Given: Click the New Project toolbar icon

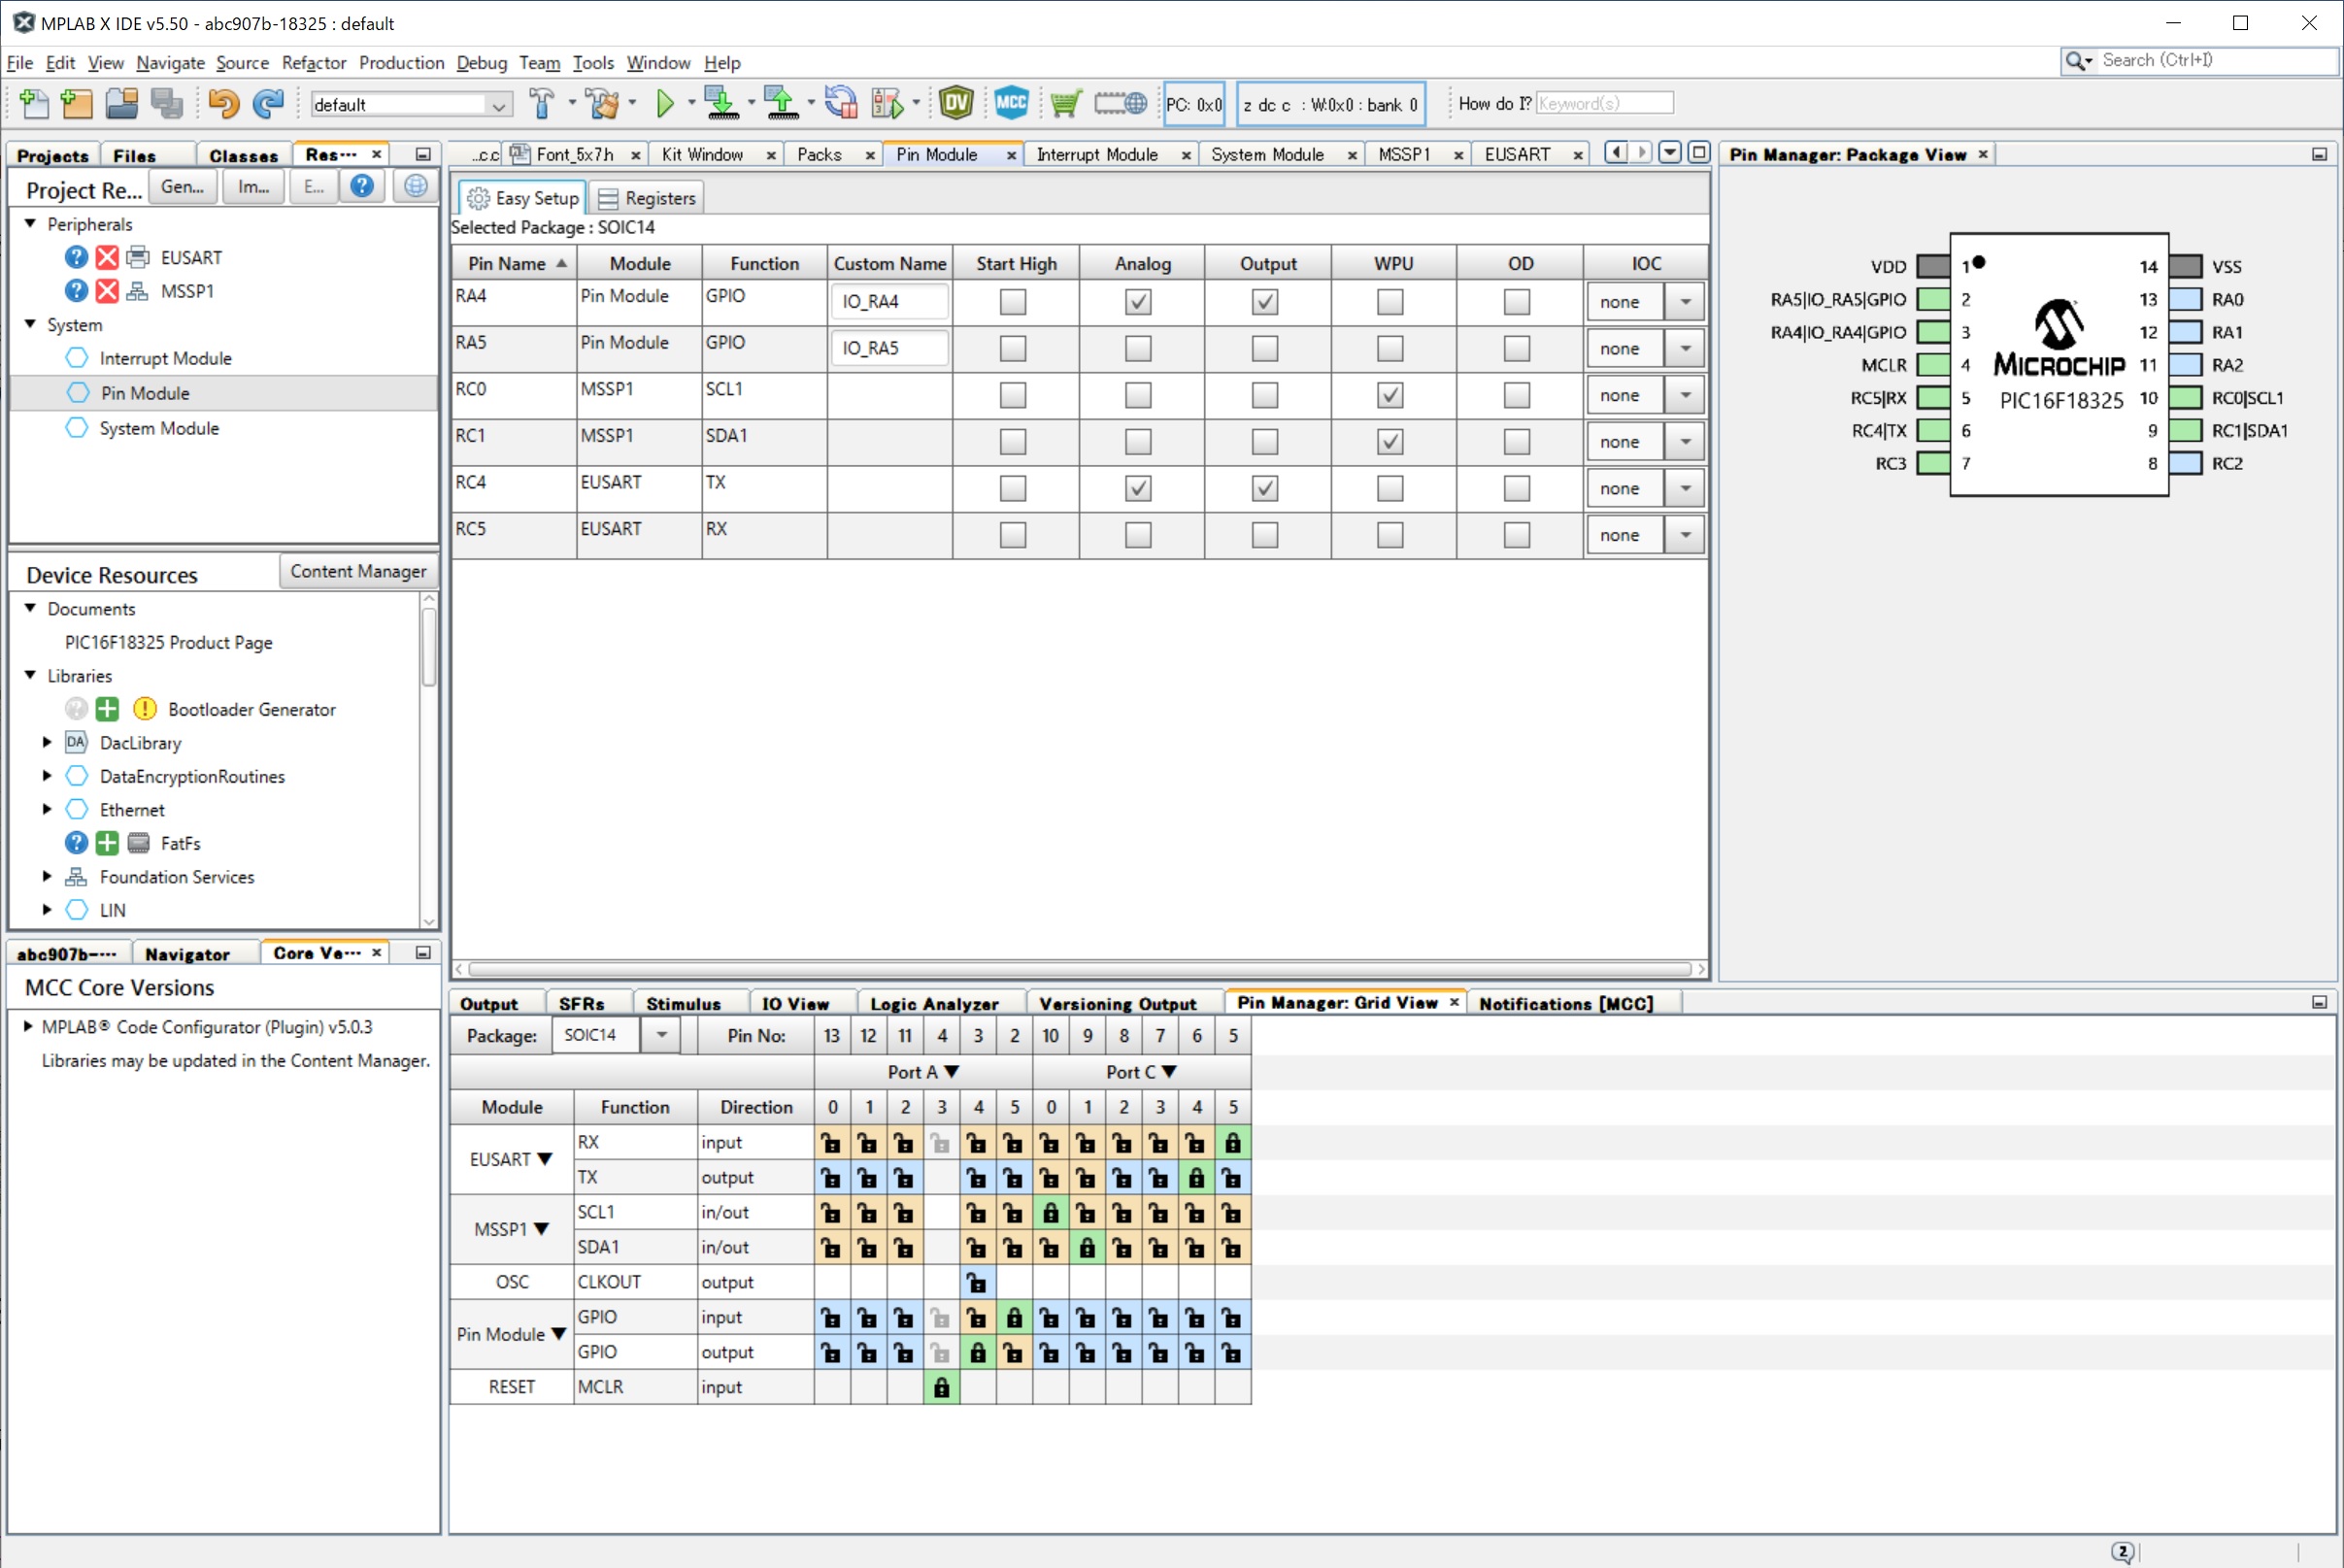Looking at the screenshot, I should click(76, 103).
